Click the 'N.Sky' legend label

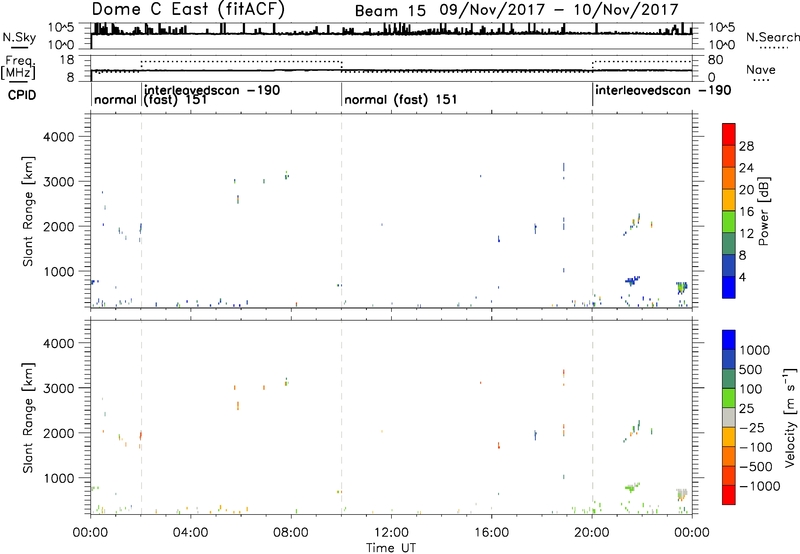coord(19,37)
